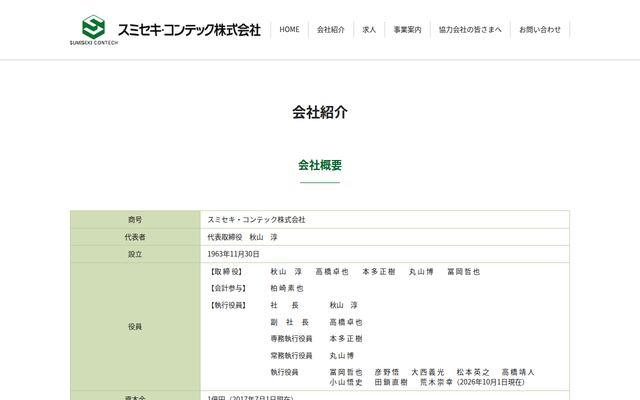Go to the 求人 navigation item
Screen dimensions: 640x400
point(369,30)
